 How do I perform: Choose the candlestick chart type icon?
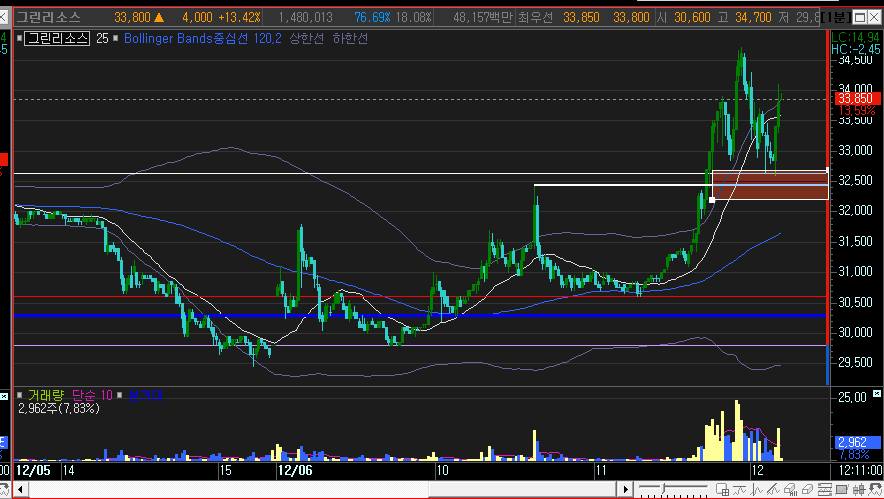pyautogui.click(x=859, y=489)
